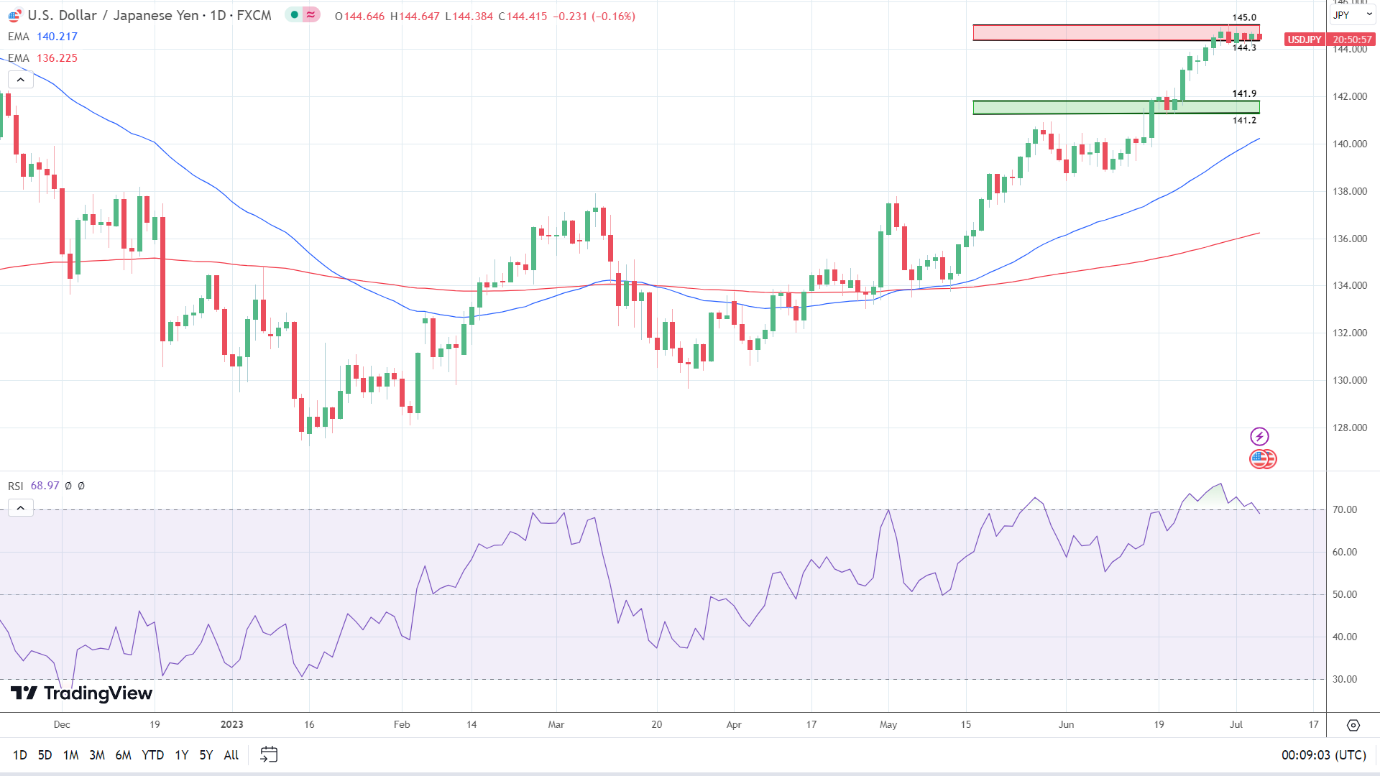Image resolution: width=1380 pixels, height=776 pixels.
Task: Click the green support zone rectangle
Action: tap(1115, 107)
